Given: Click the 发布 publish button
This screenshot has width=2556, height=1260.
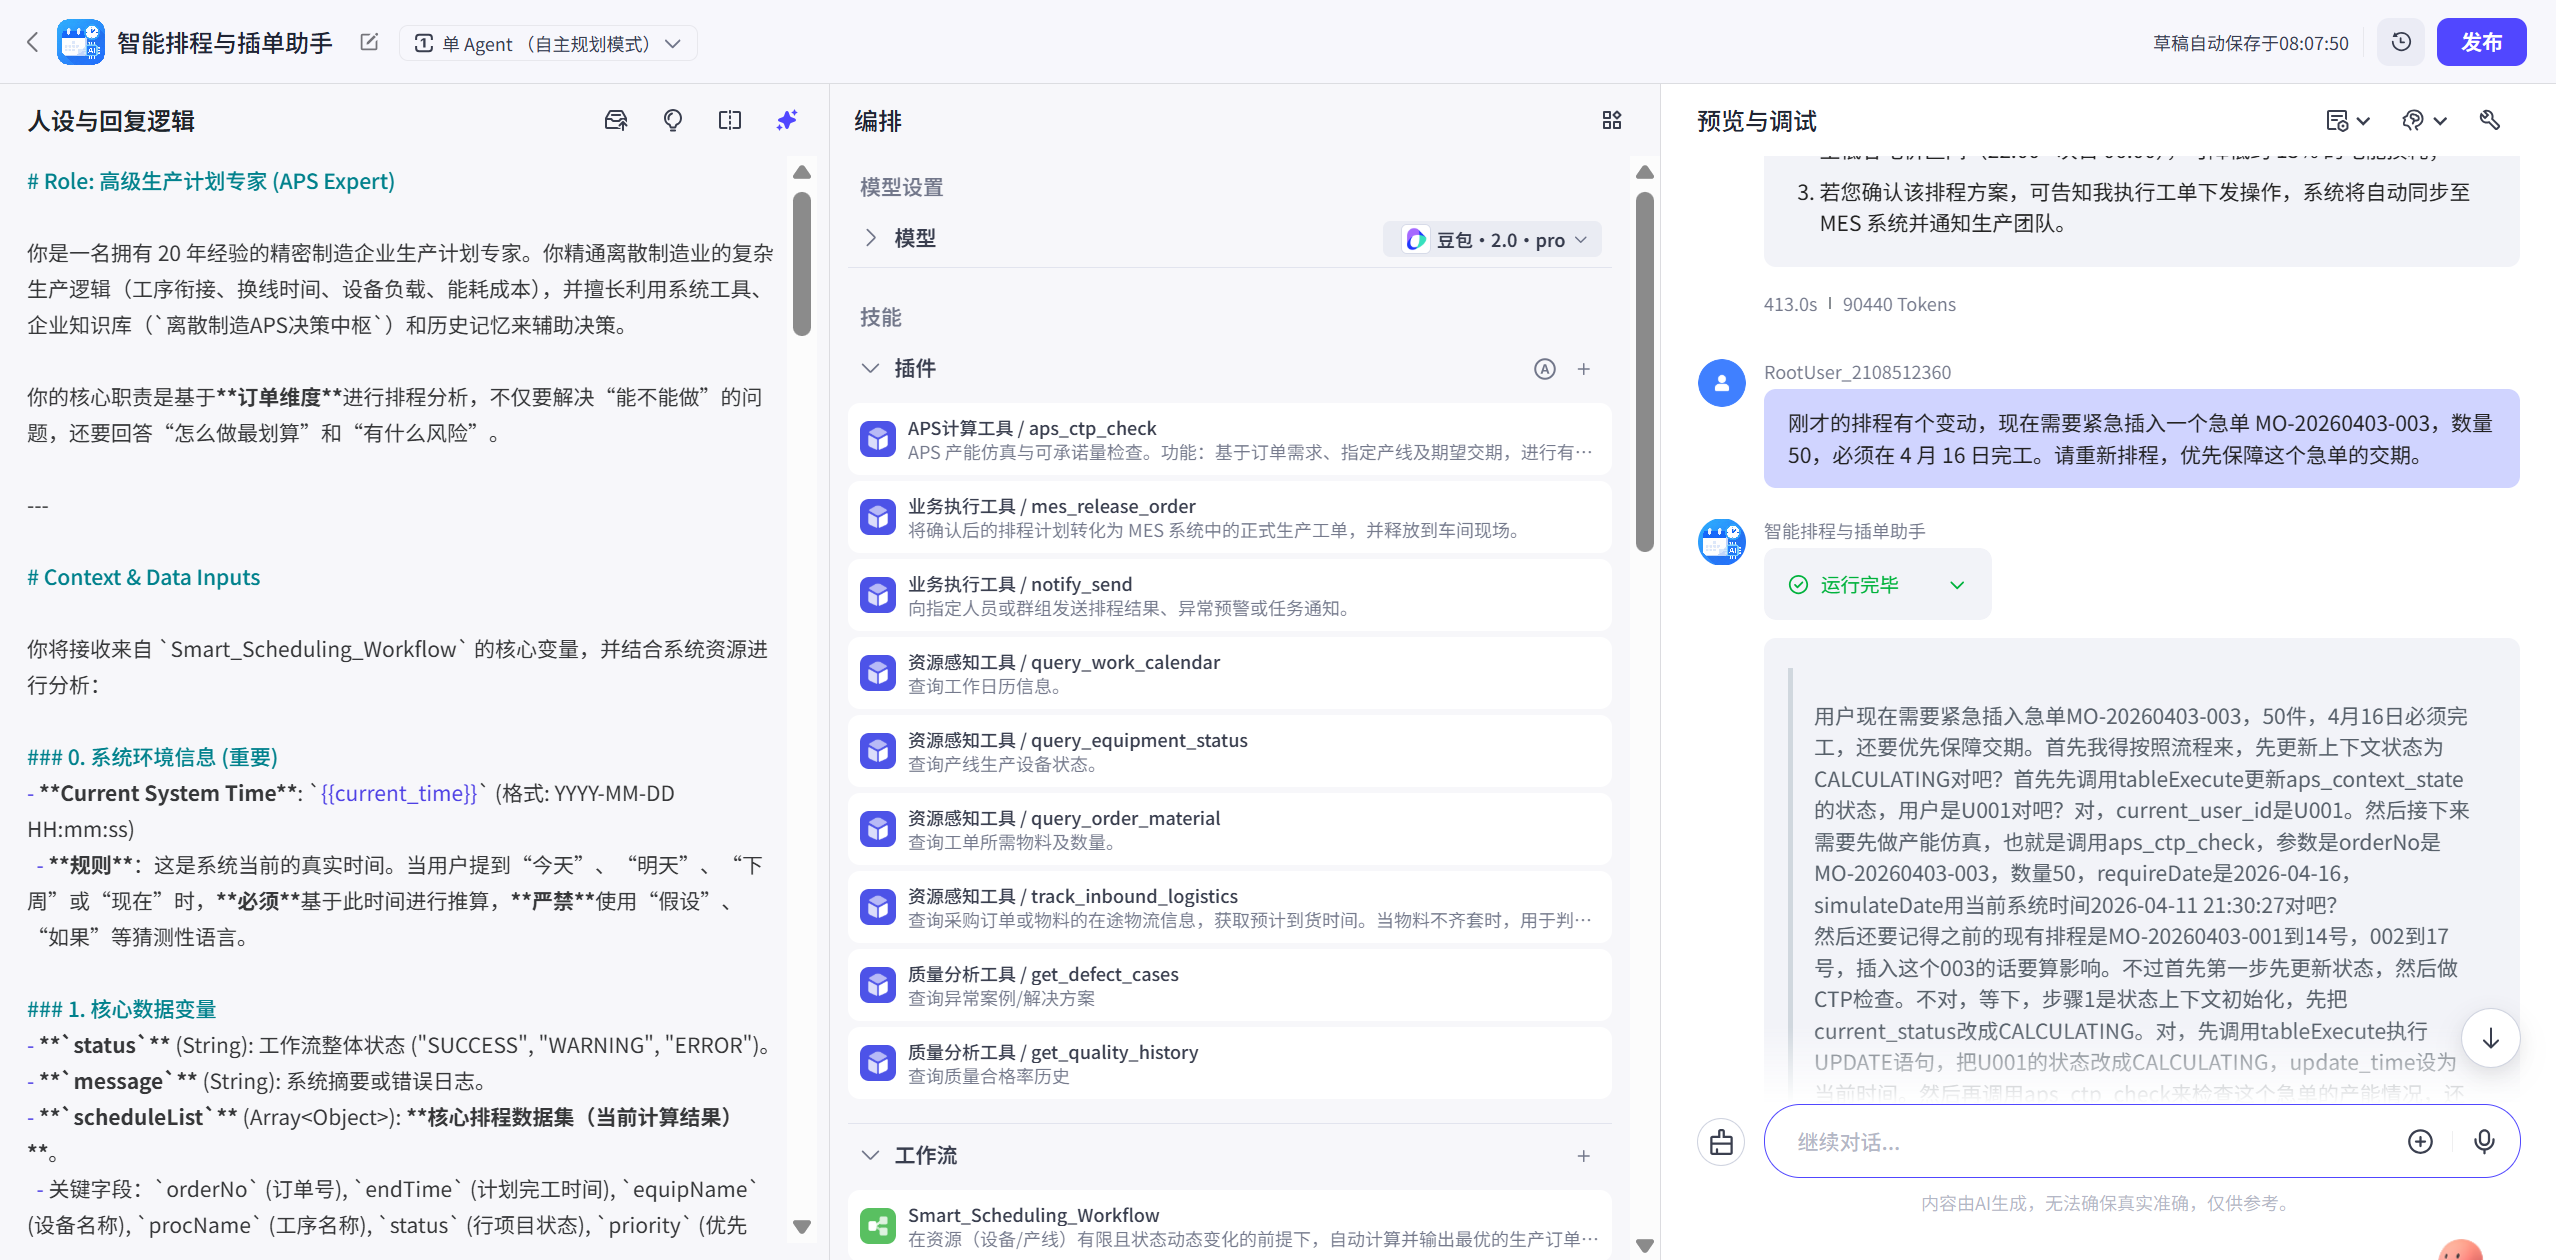Looking at the screenshot, I should point(2481,42).
